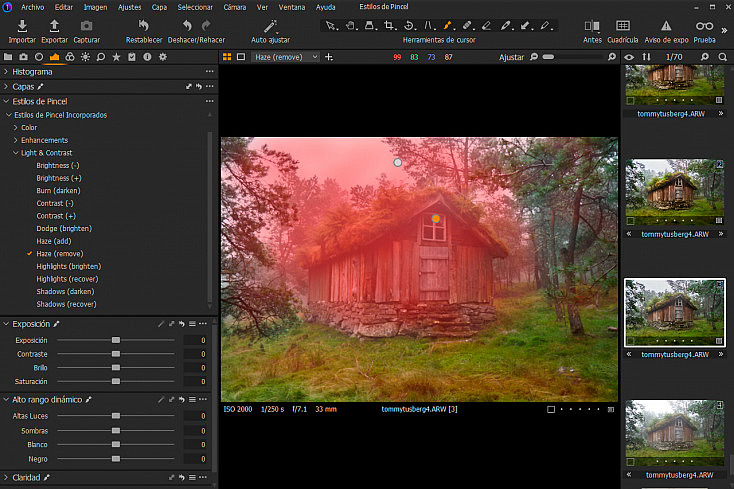This screenshot has height=489, width=734.
Task: Open the info (i) tool tab
Action: pyautogui.click(x=147, y=57)
